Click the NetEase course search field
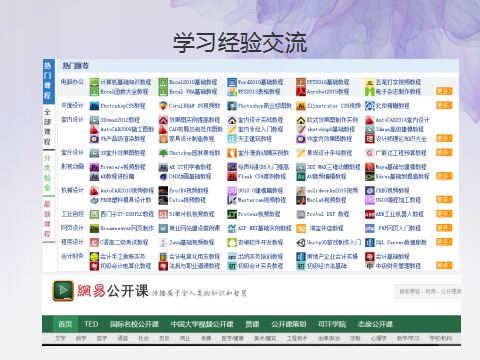The height and width of the screenshot is (360, 480). pos(428,291)
